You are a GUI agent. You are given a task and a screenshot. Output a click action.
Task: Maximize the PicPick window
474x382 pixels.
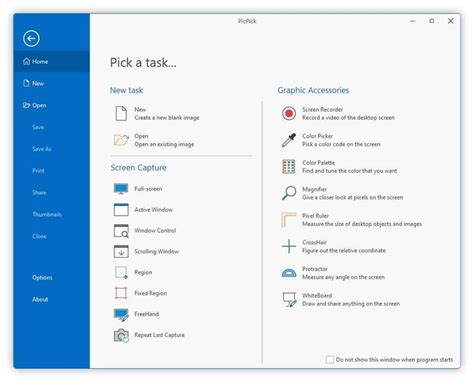[432, 21]
